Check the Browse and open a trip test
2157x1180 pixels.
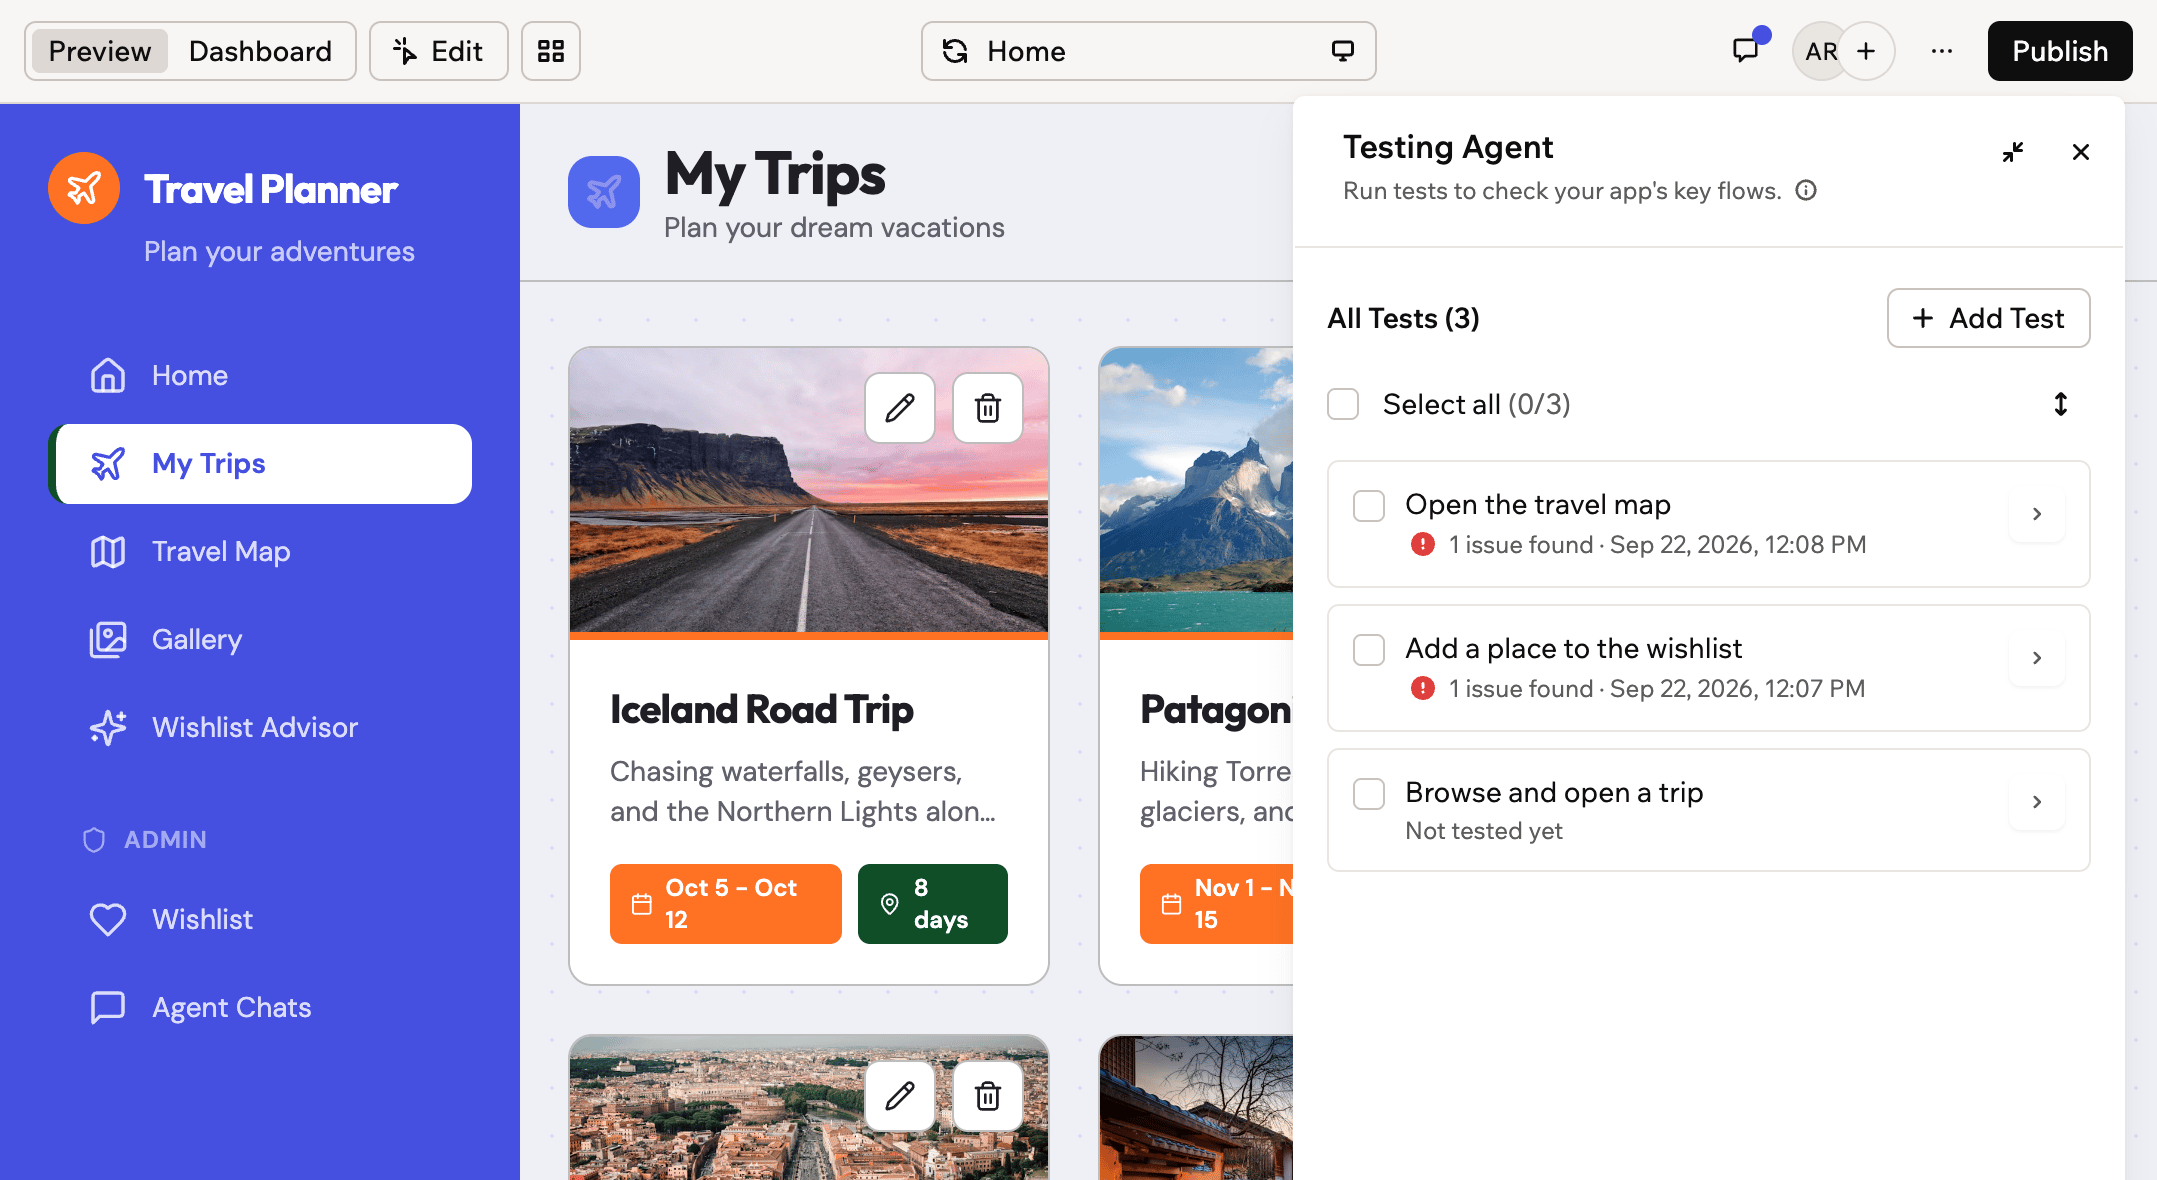[x=1369, y=794]
